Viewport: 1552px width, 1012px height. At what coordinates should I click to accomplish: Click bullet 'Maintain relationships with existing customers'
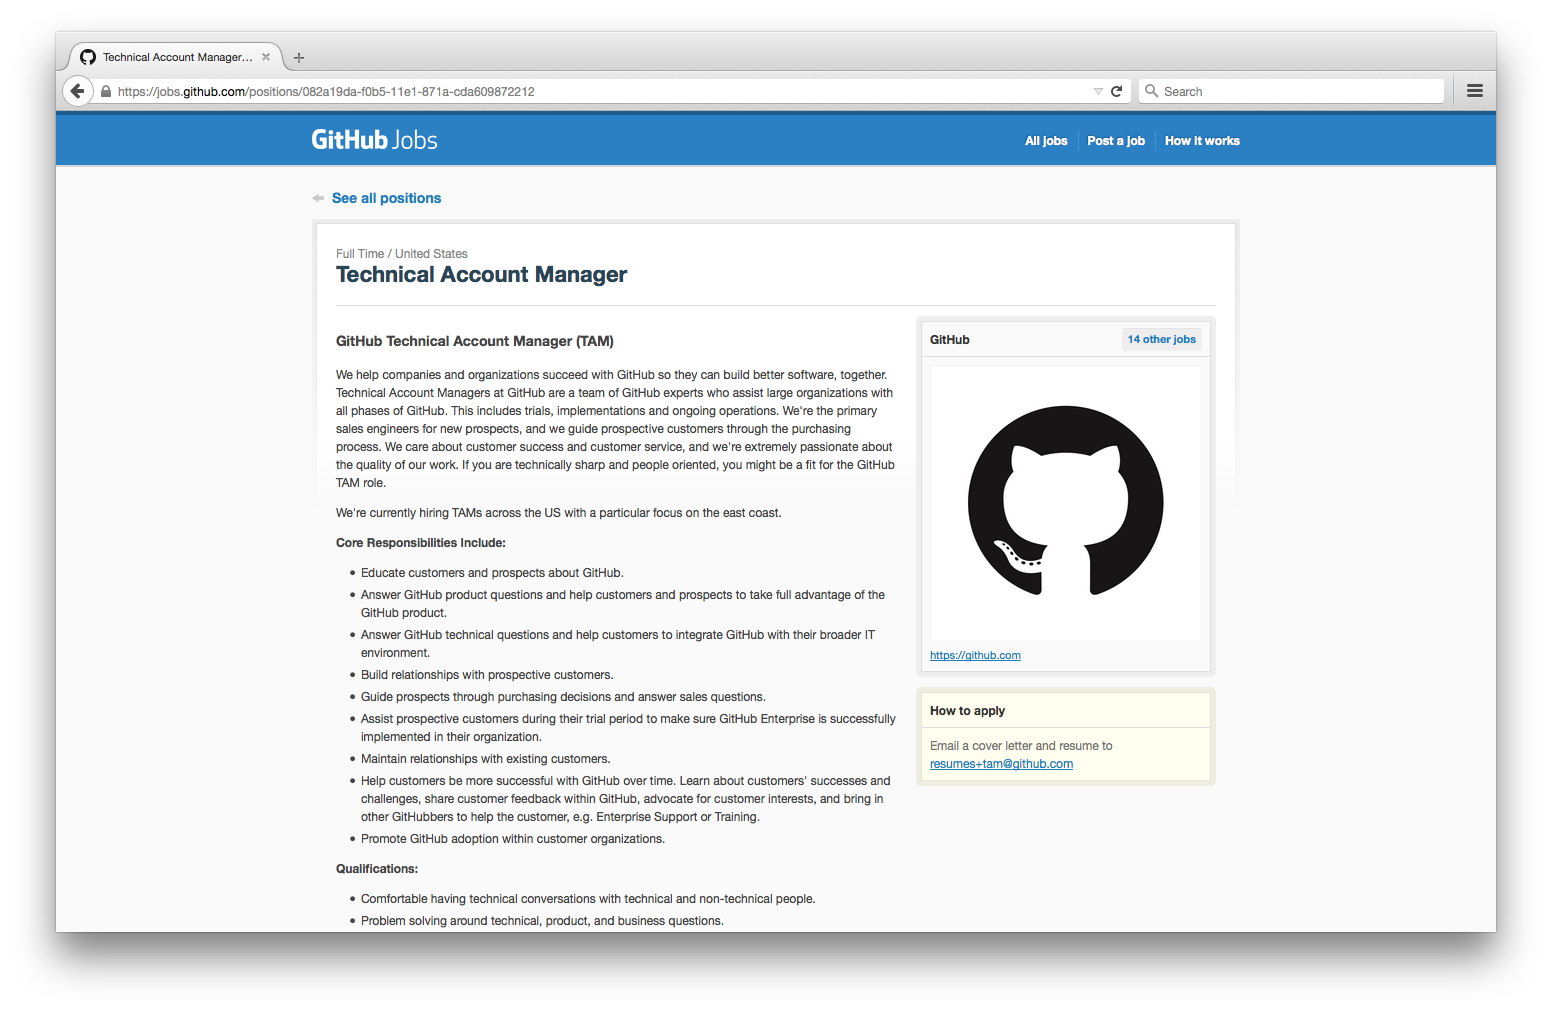click(485, 759)
